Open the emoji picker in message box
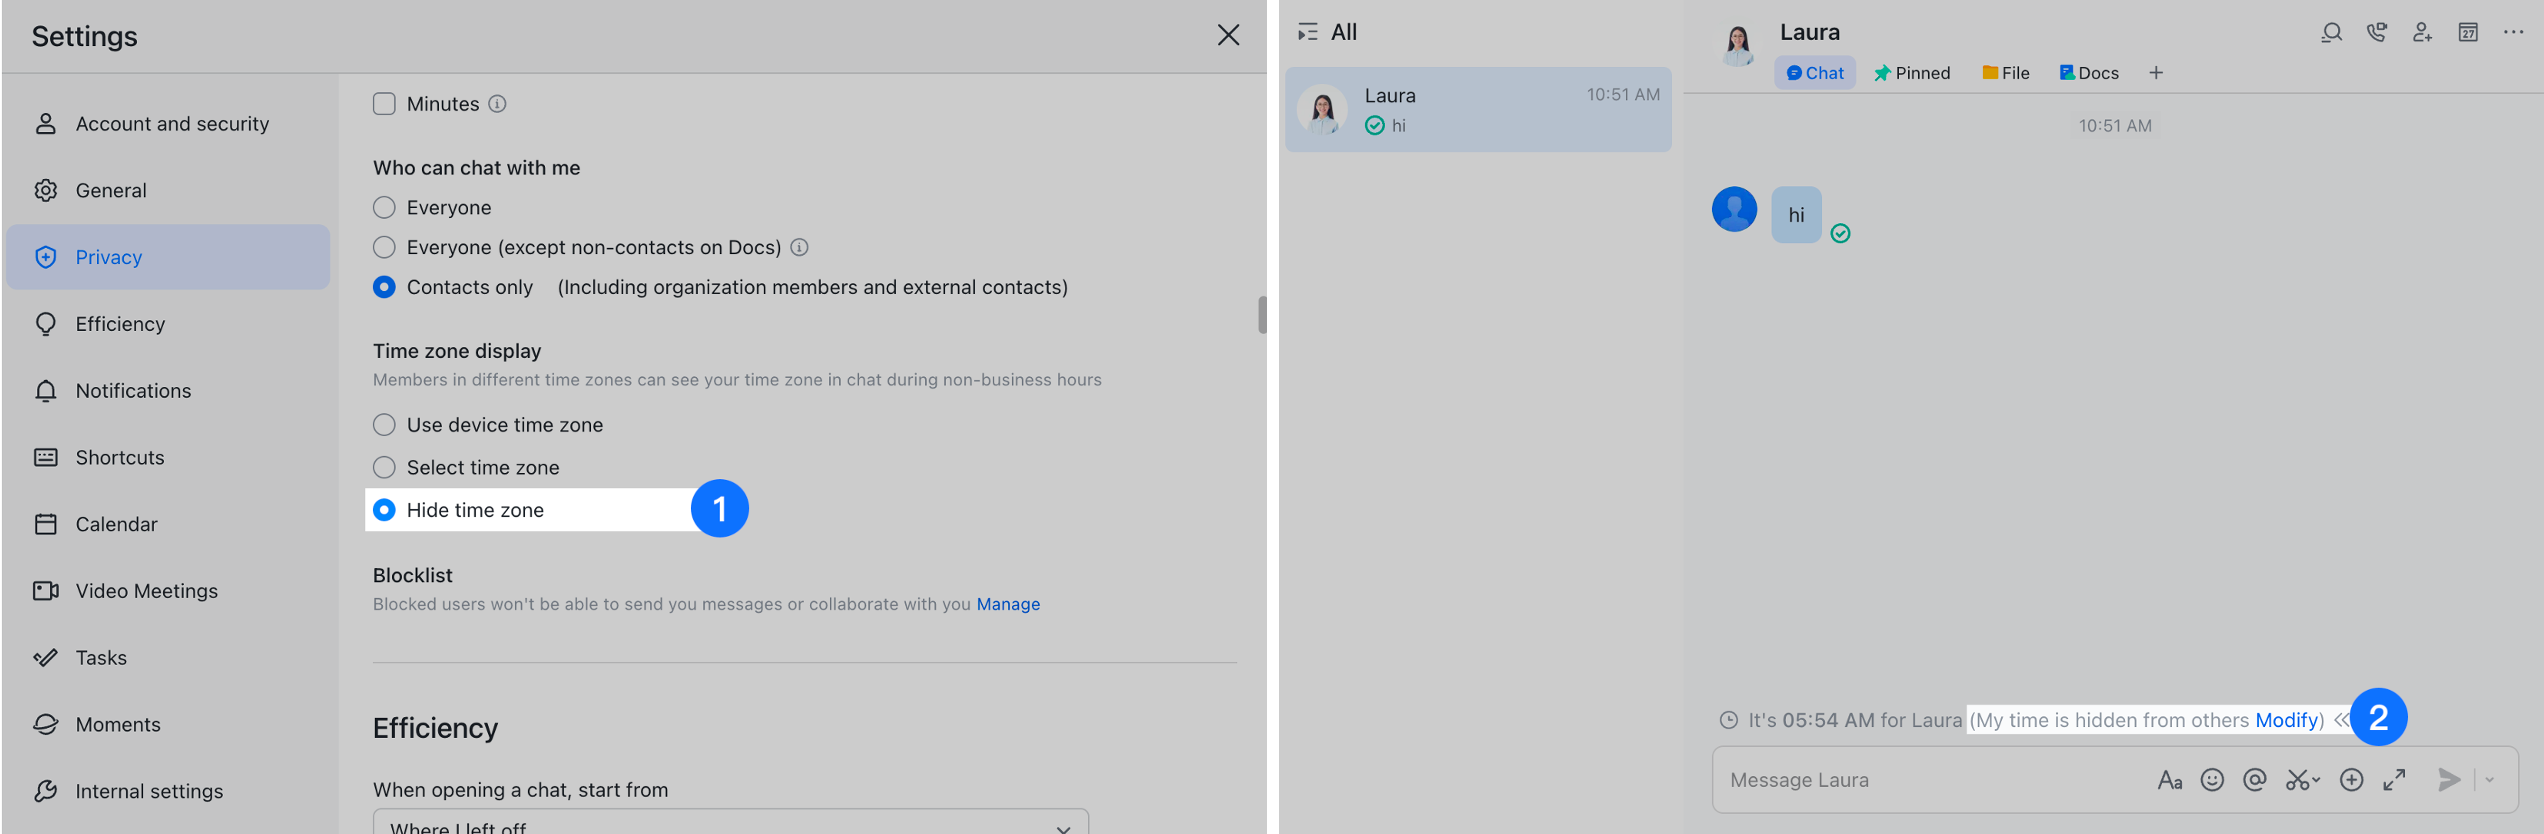The width and height of the screenshot is (2544, 834). (x=2212, y=780)
